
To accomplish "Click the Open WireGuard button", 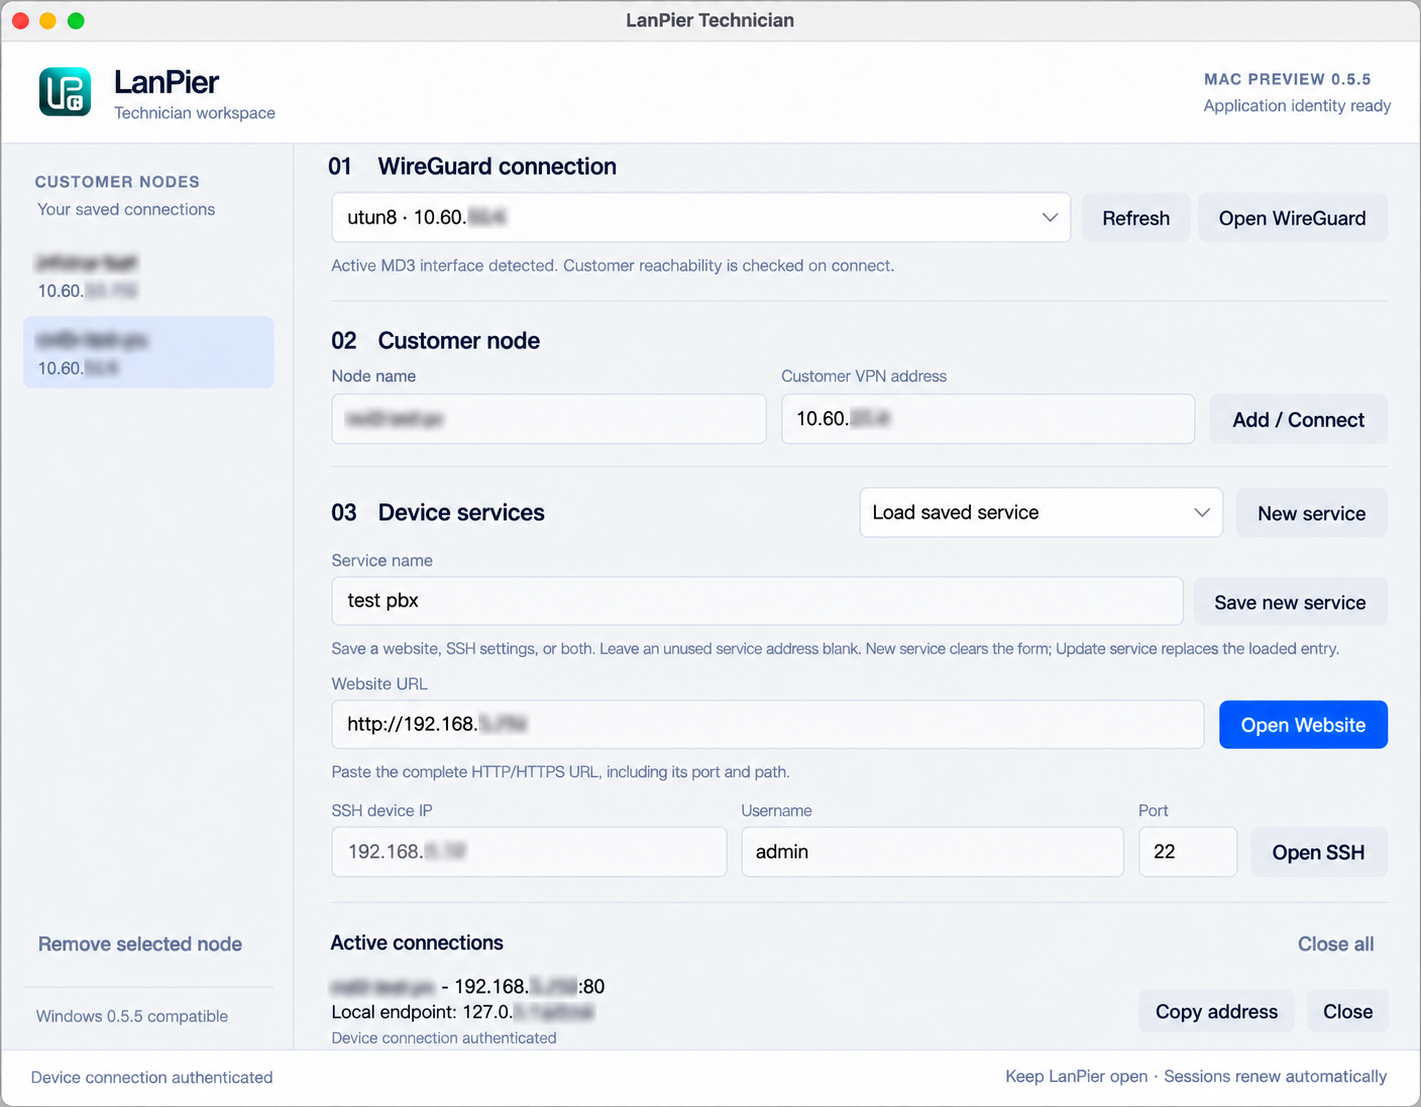I will pos(1292,218).
